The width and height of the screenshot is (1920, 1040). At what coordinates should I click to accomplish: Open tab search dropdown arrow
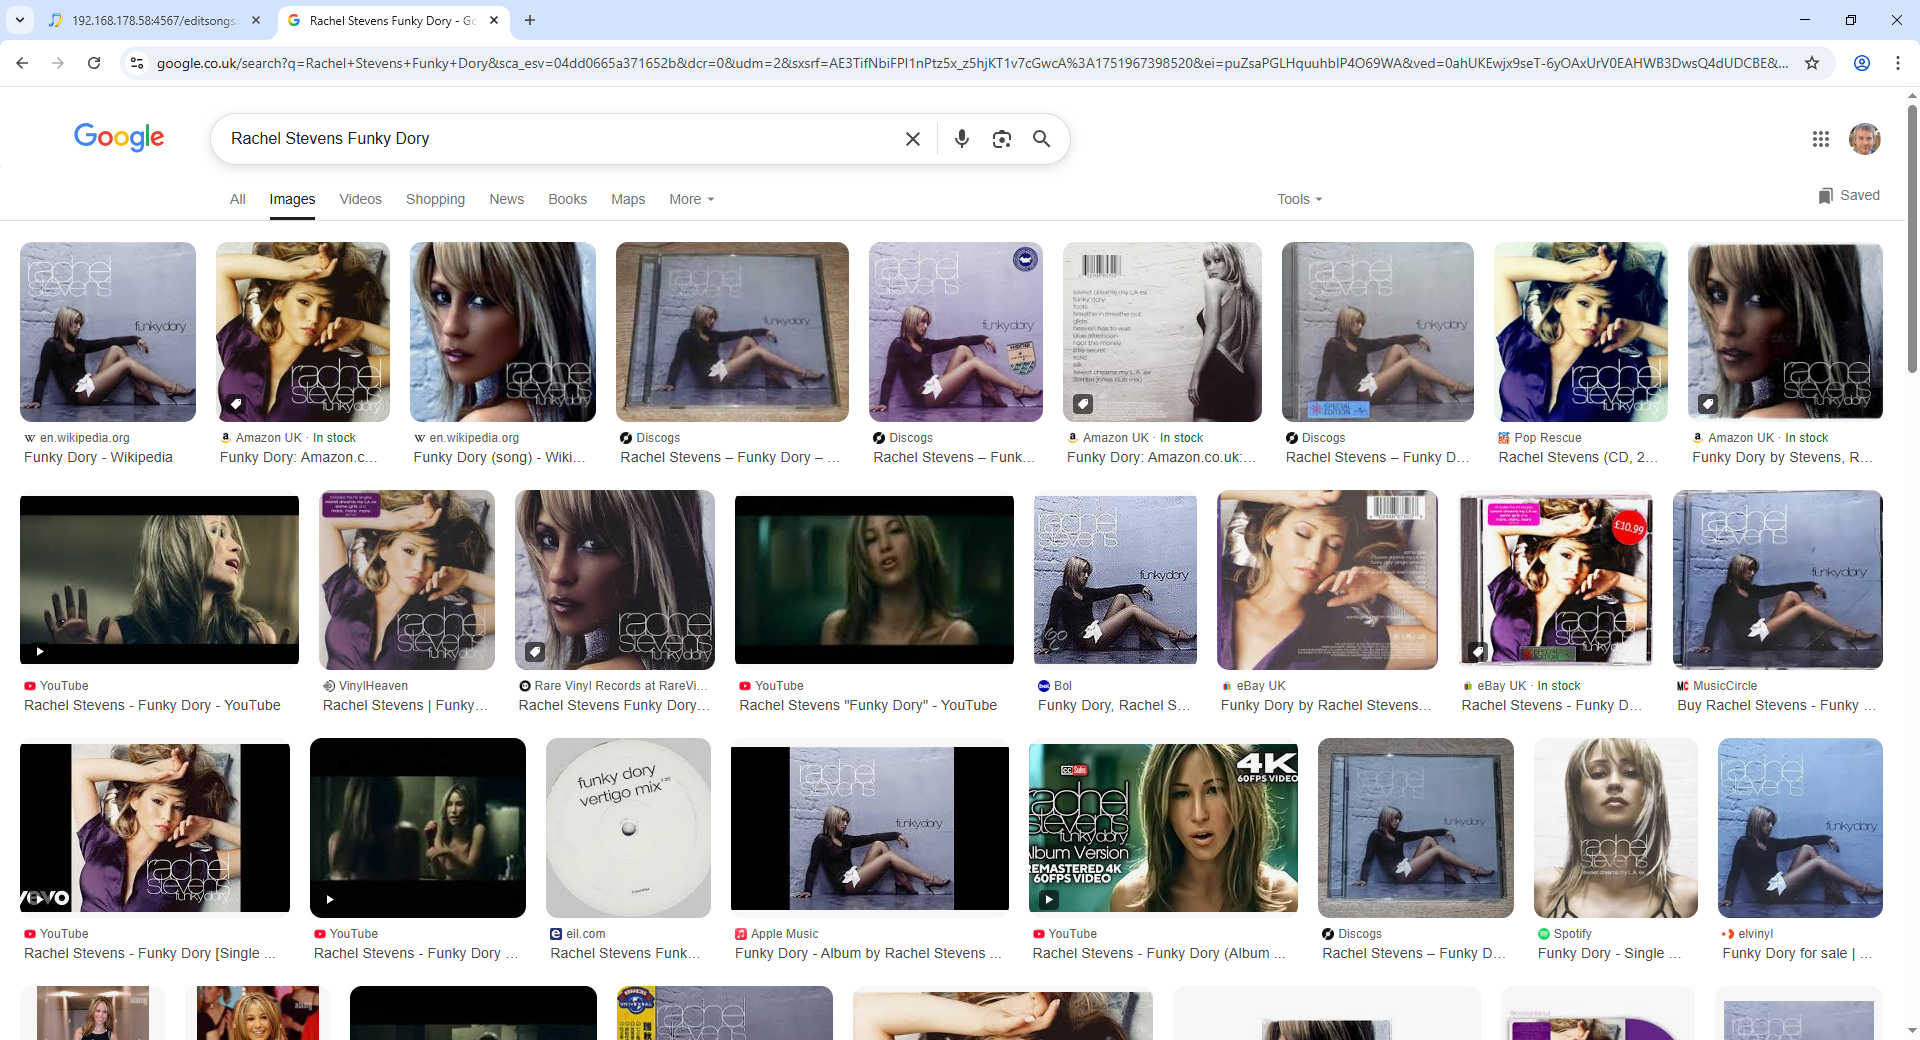(20, 20)
